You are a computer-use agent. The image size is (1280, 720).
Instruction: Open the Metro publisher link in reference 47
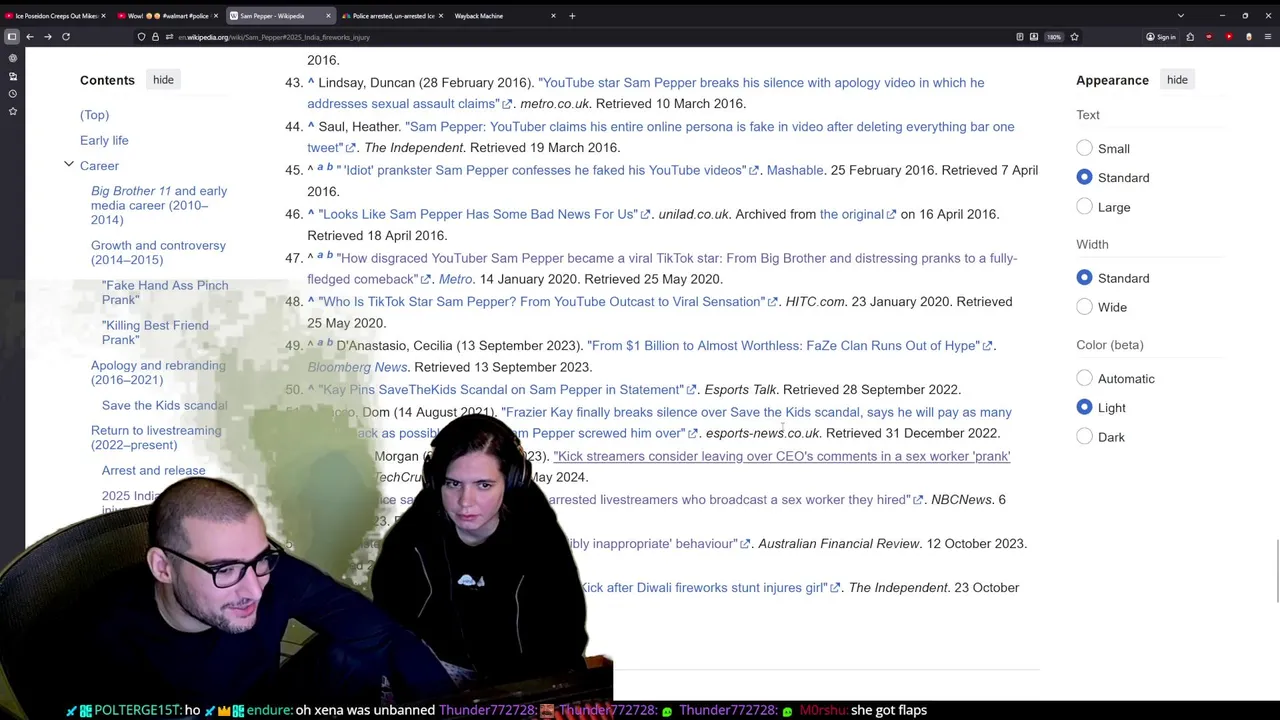click(x=455, y=279)
